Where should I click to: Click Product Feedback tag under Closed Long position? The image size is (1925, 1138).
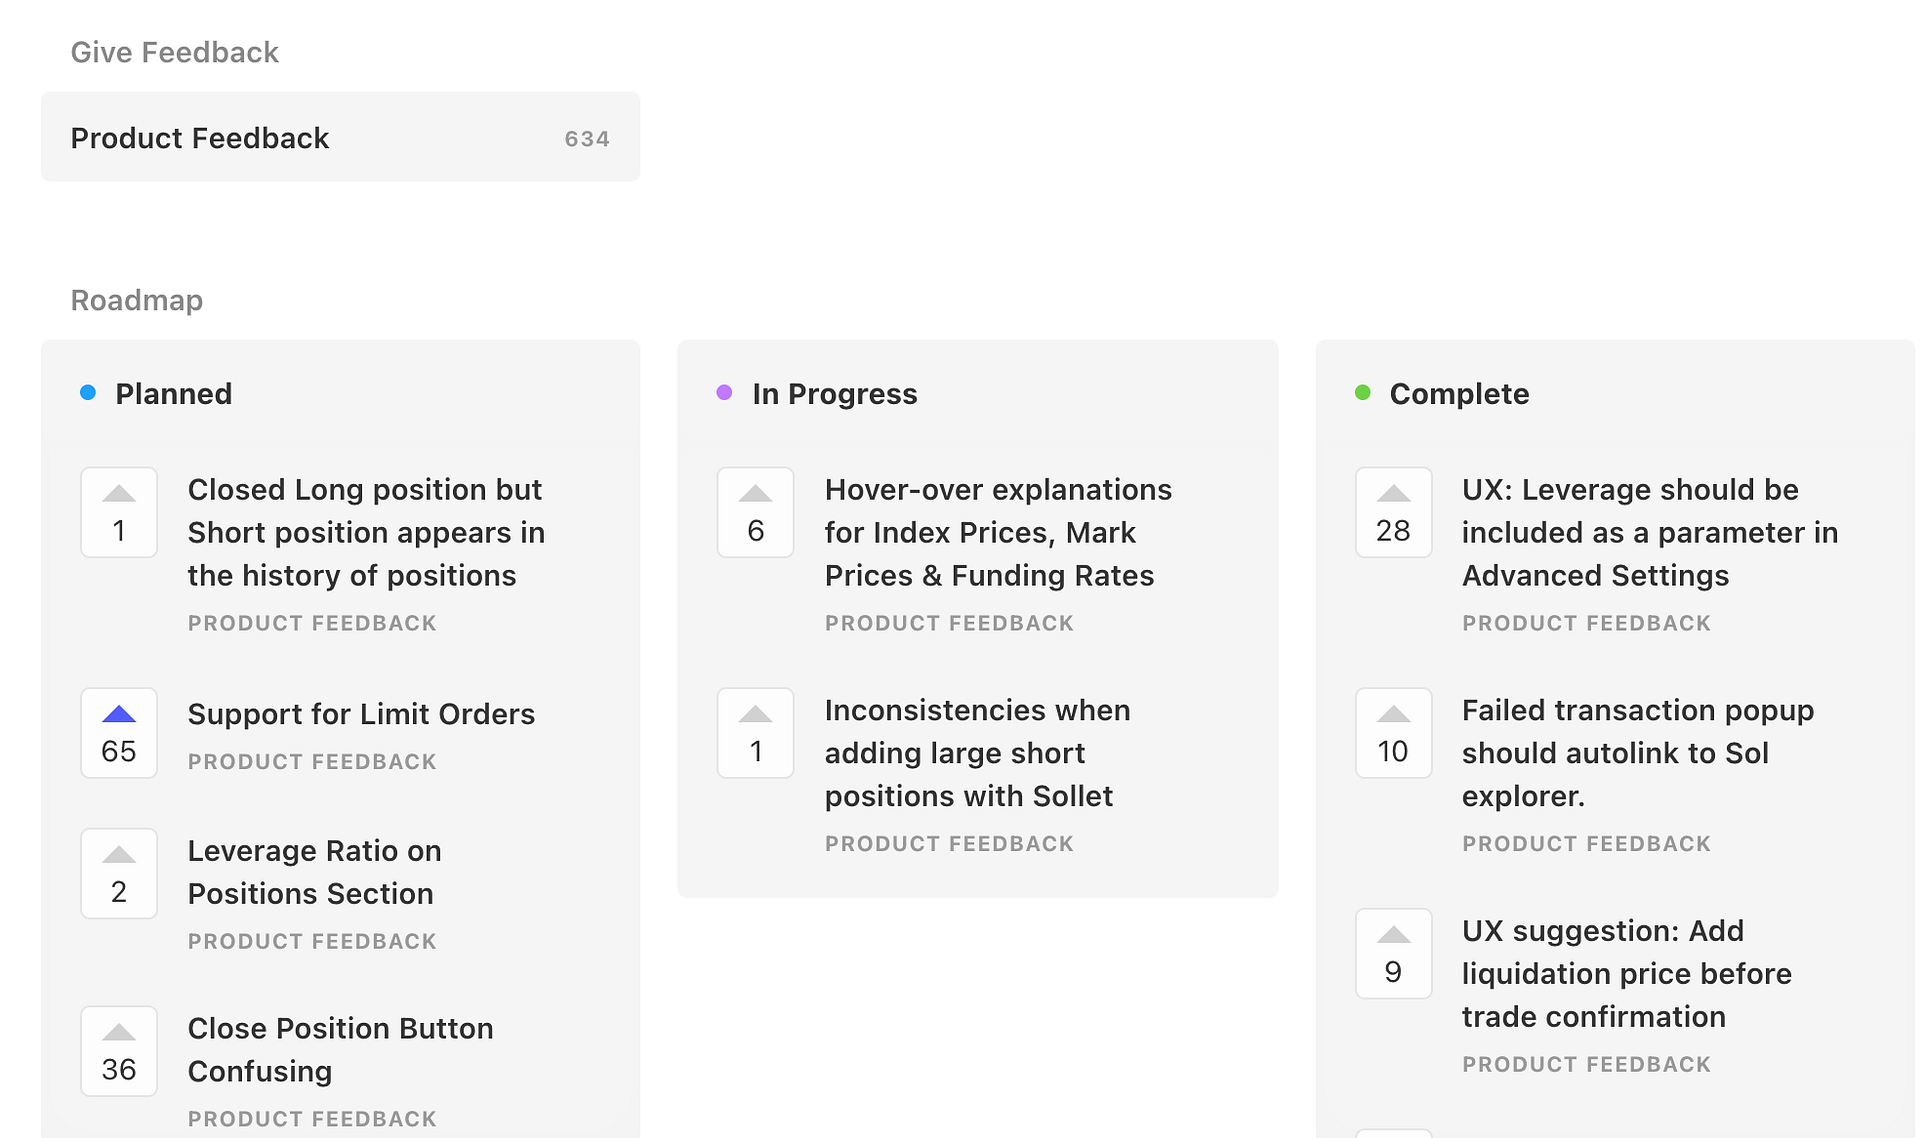(x=312, y=623)
